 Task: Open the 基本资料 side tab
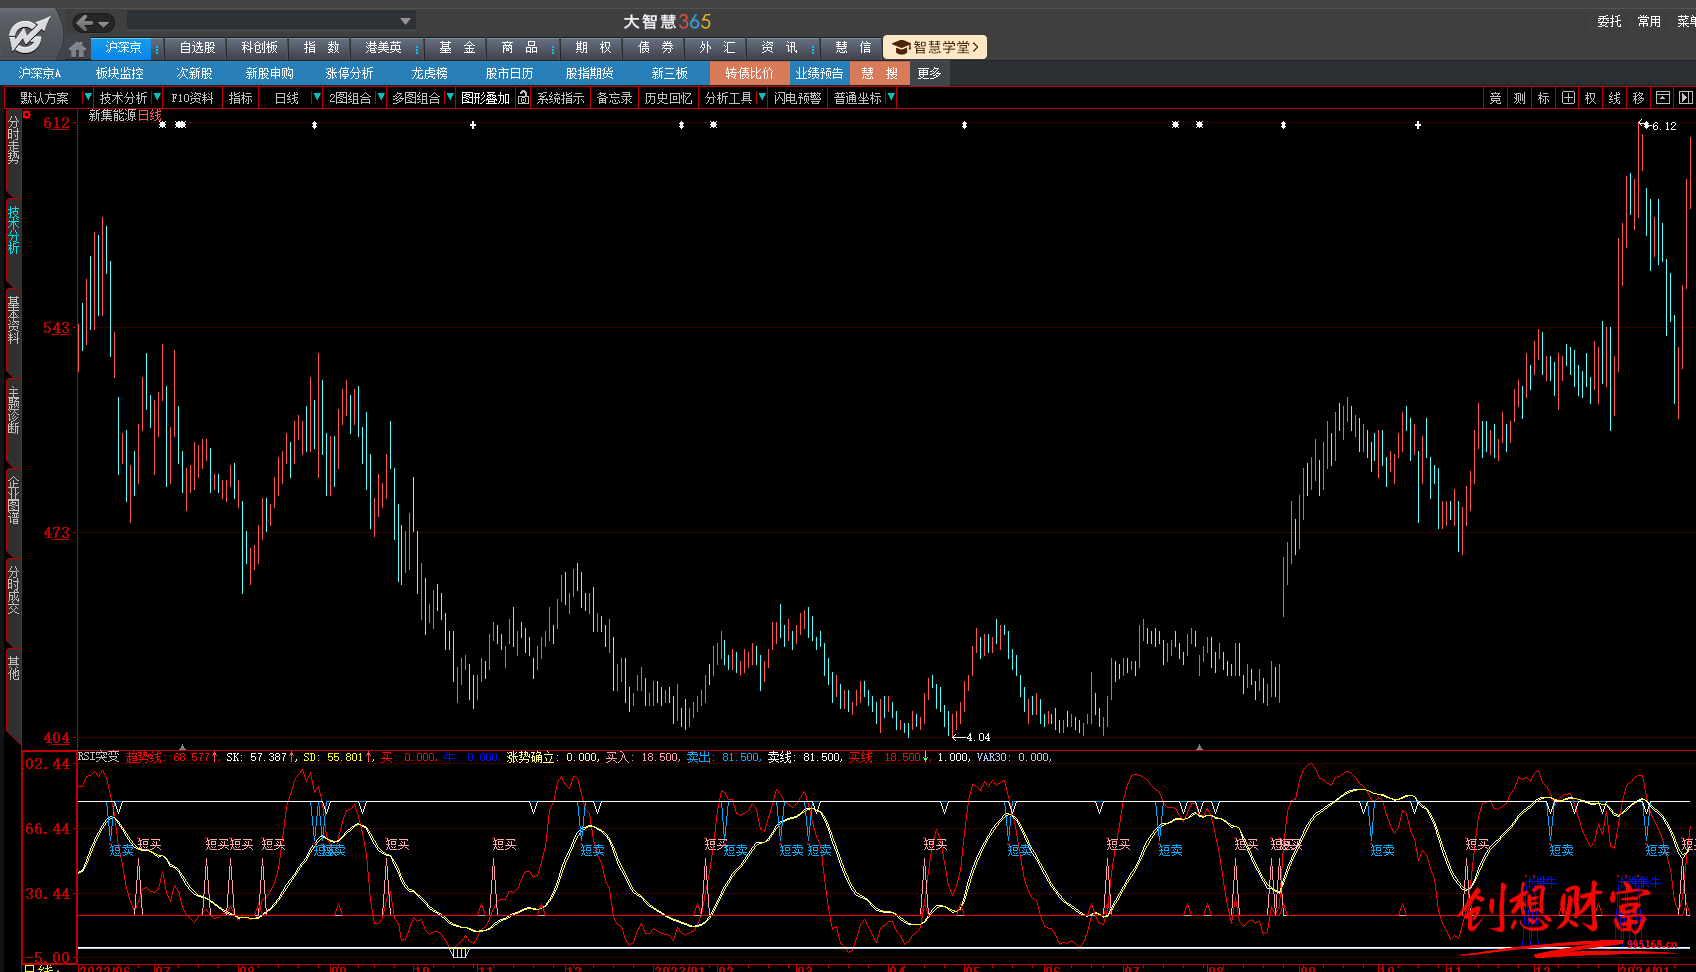(13, 319)
